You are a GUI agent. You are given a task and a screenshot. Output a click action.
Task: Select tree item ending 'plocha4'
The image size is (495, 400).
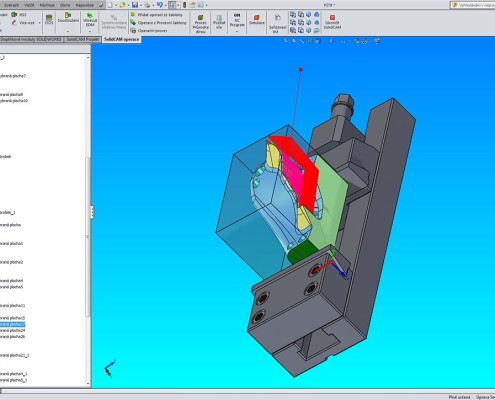12,281
